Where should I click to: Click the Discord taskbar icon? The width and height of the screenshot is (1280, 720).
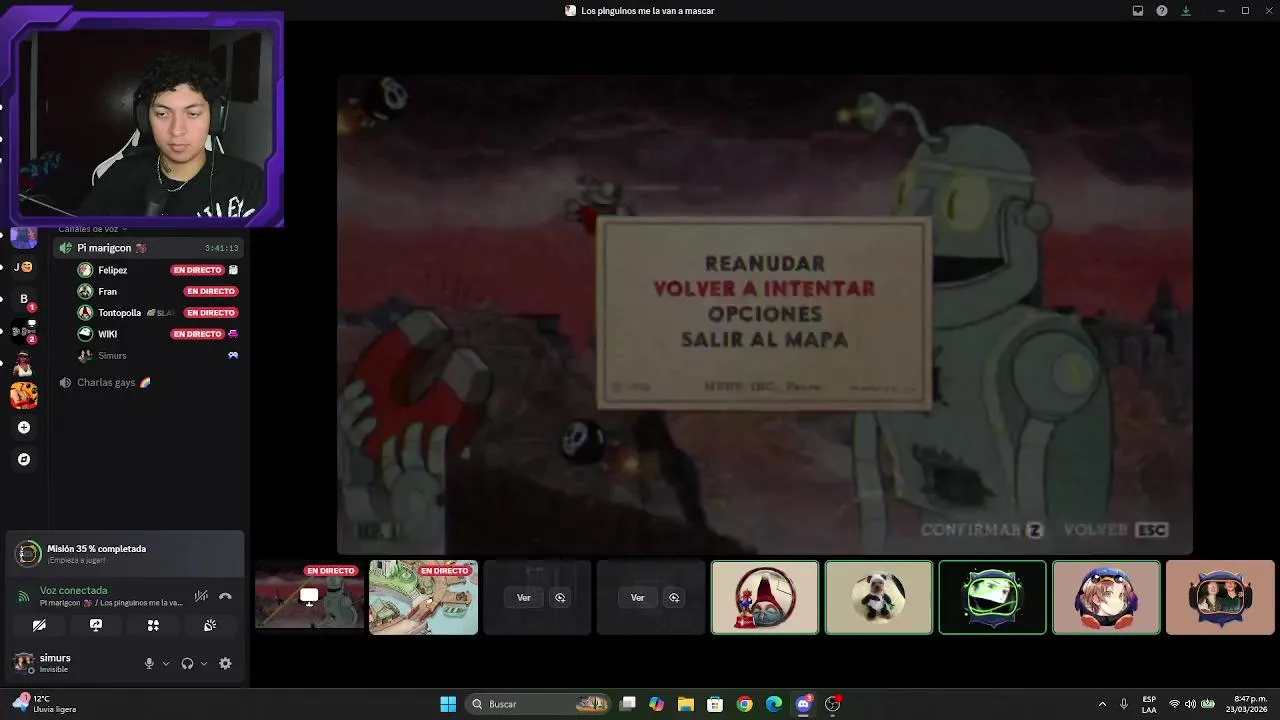[803, 704]
